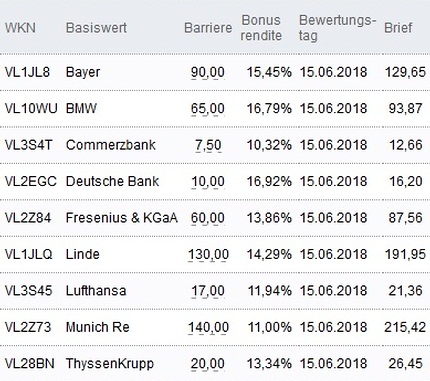Open WKN VL28BN for ThyssenKrupp

tap(29, 363)
